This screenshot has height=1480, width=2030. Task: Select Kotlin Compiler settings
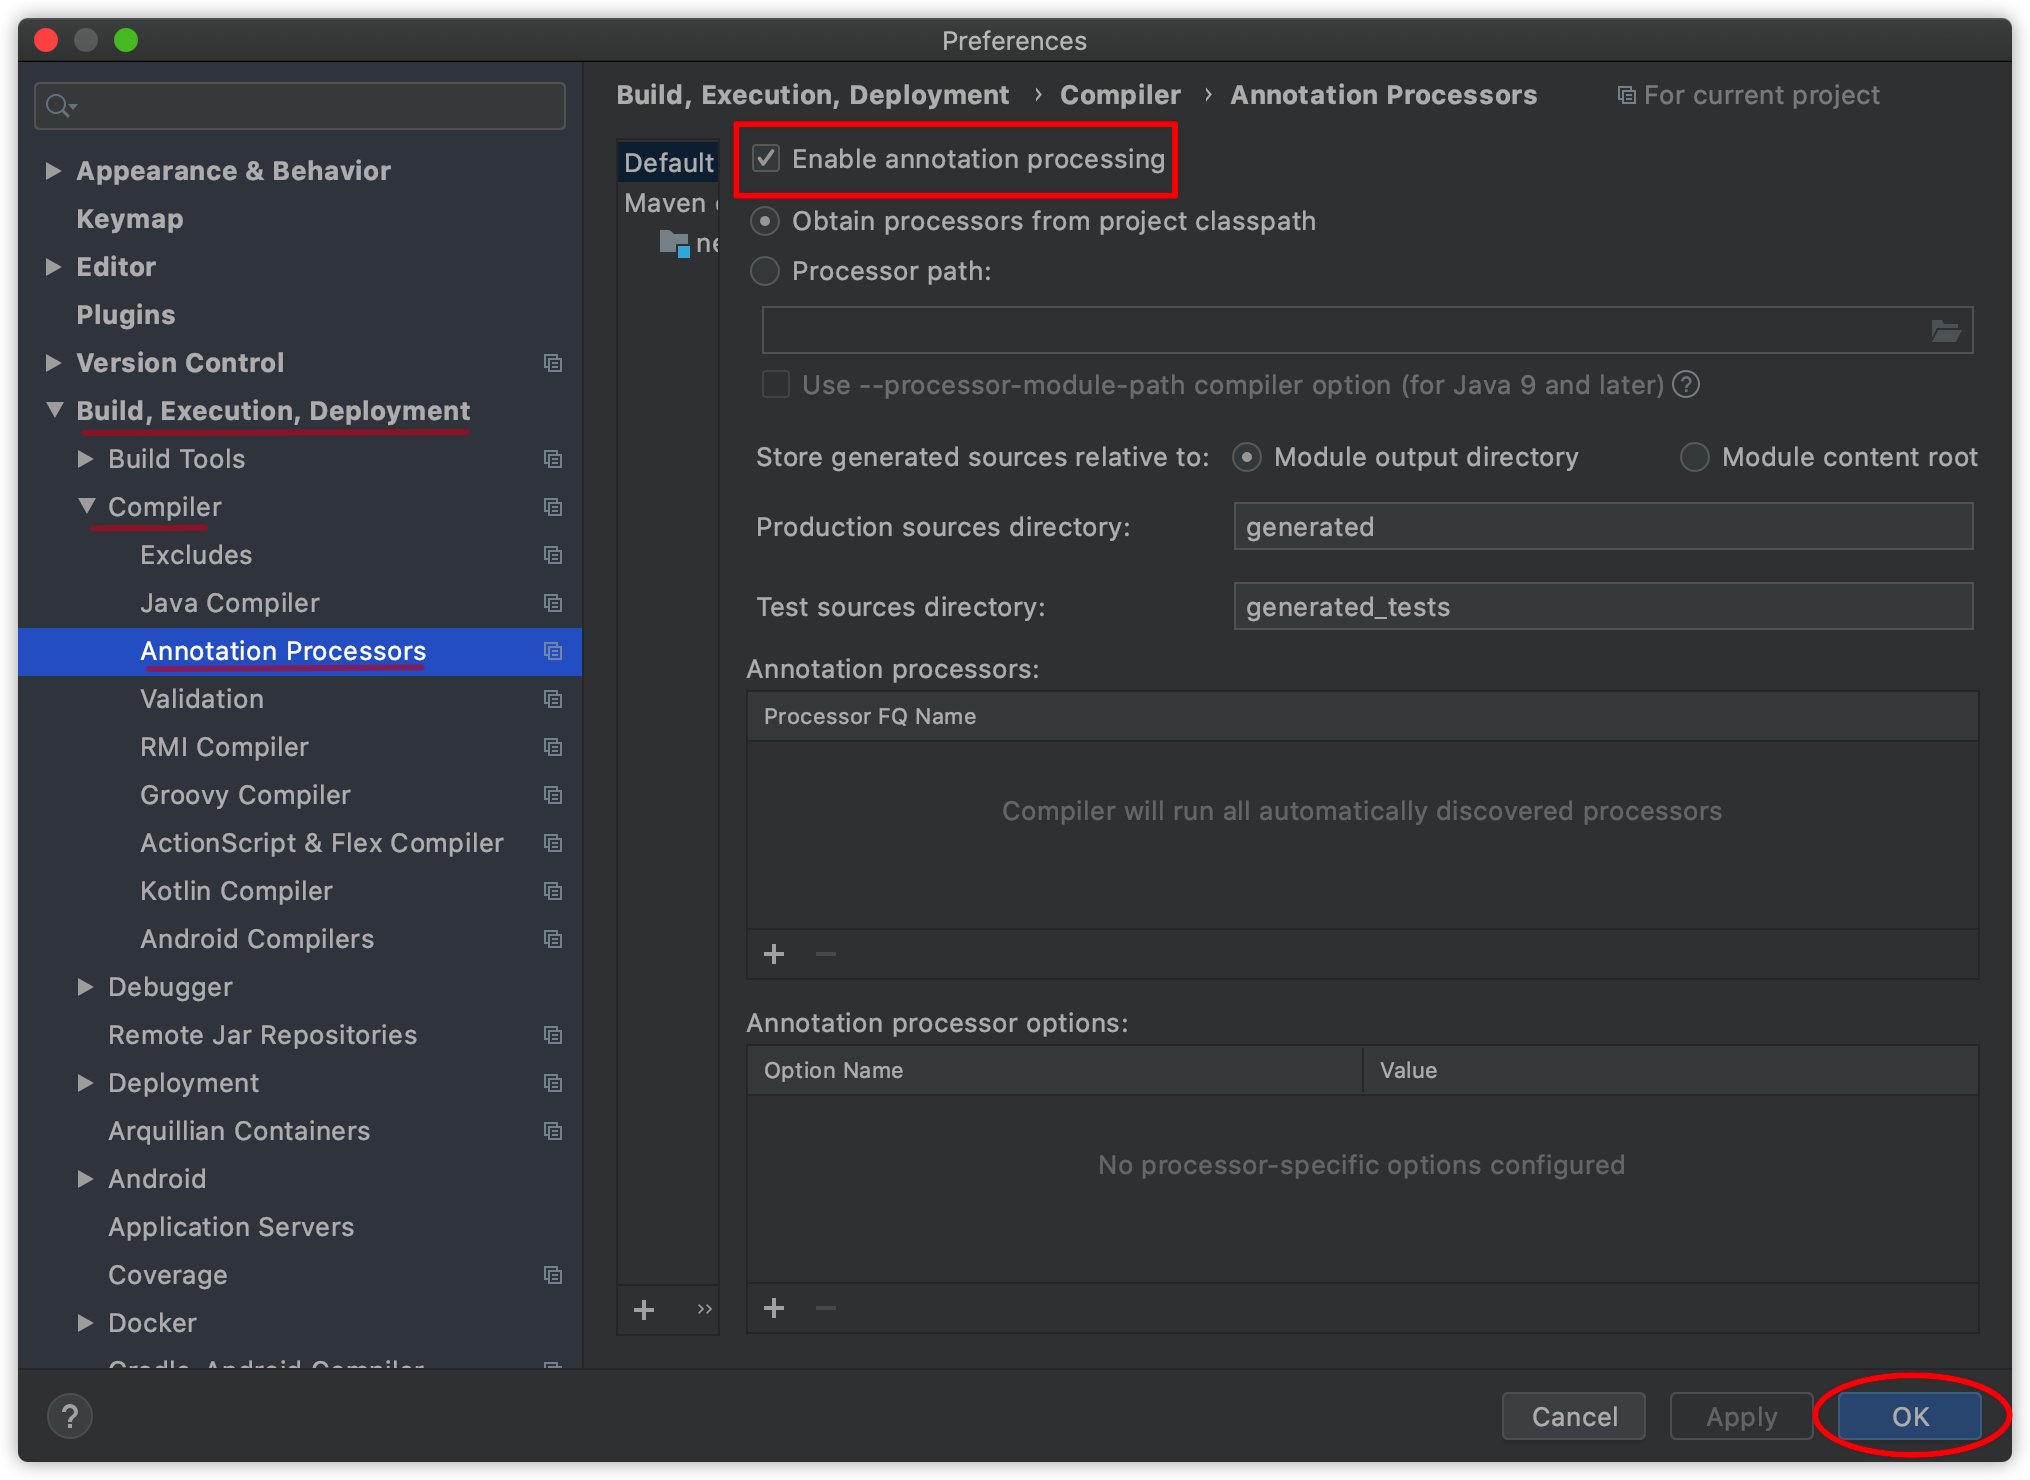(x=236, y=891)
